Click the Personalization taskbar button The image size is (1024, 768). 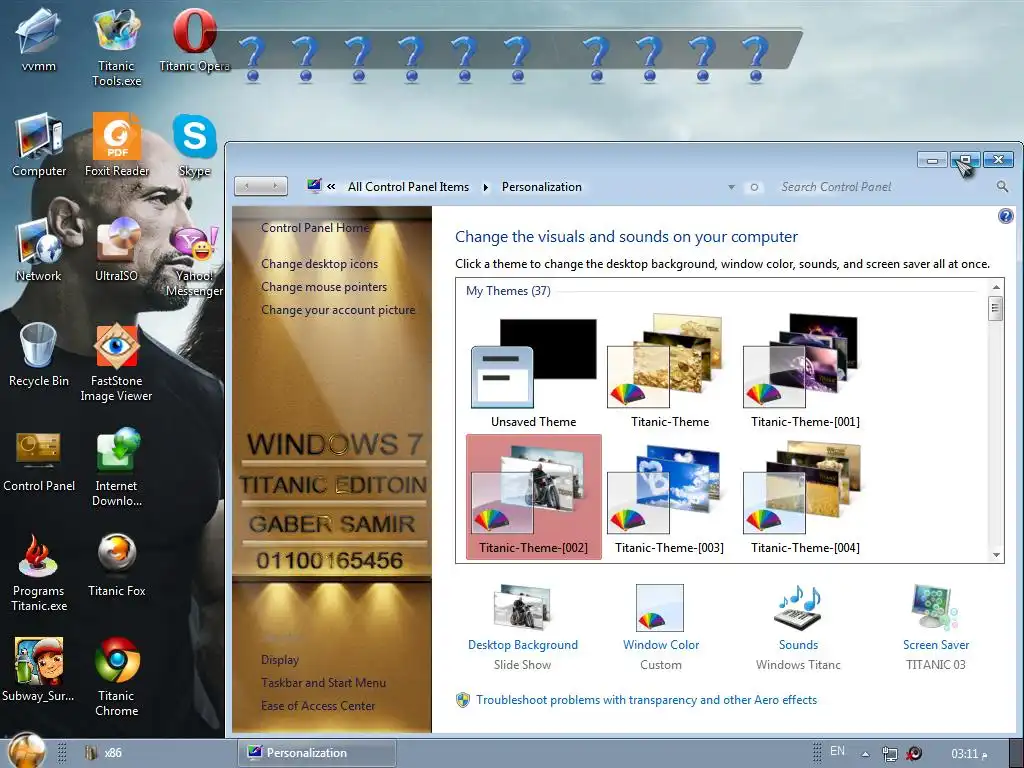[x=317, y=753]
